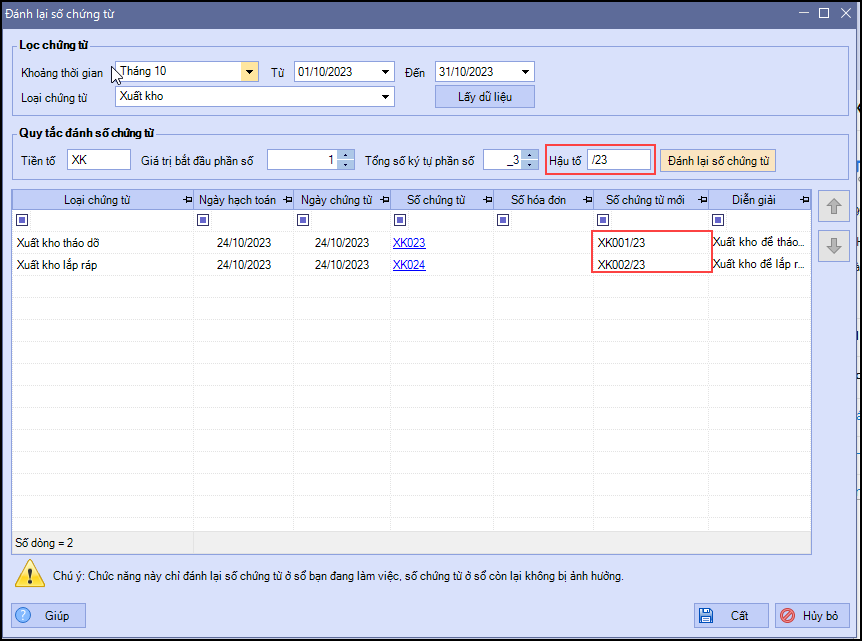The height and width of the screenshot is (641, 862).
Task: Open the Đến date picker dropdown
Action: [x=526, y=72]
